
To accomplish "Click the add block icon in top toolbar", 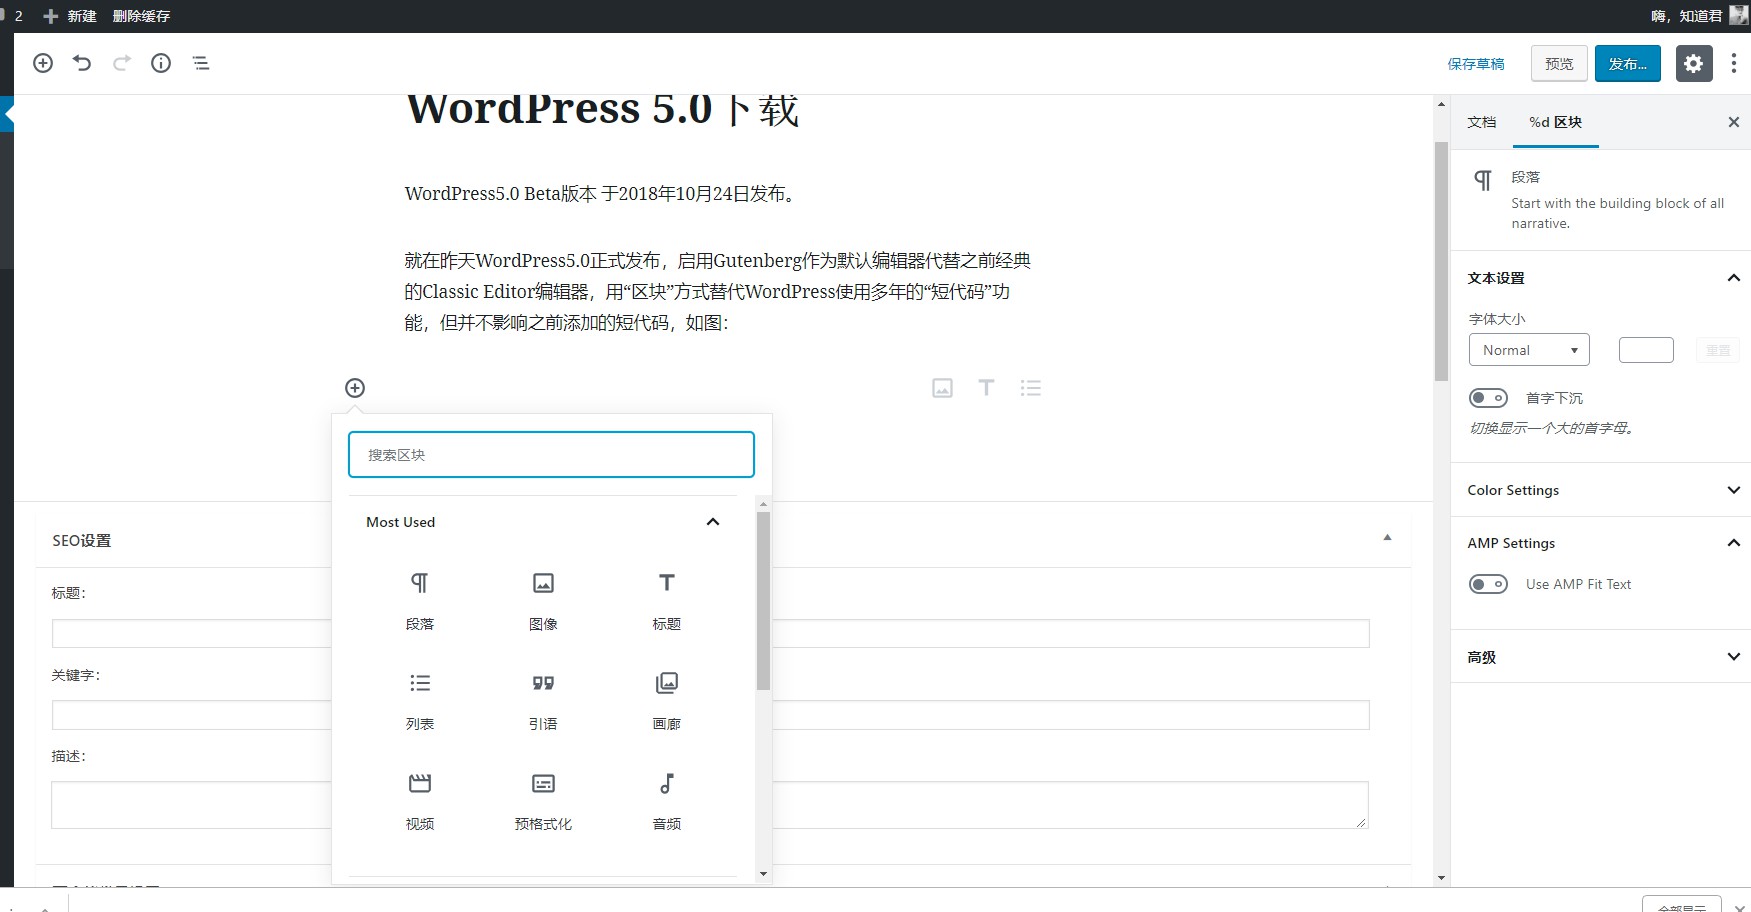I will click(x=43, y=63).
